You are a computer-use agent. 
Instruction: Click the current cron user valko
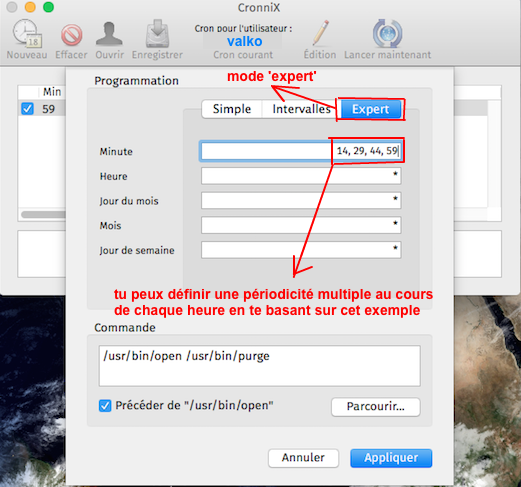point(245,41)
